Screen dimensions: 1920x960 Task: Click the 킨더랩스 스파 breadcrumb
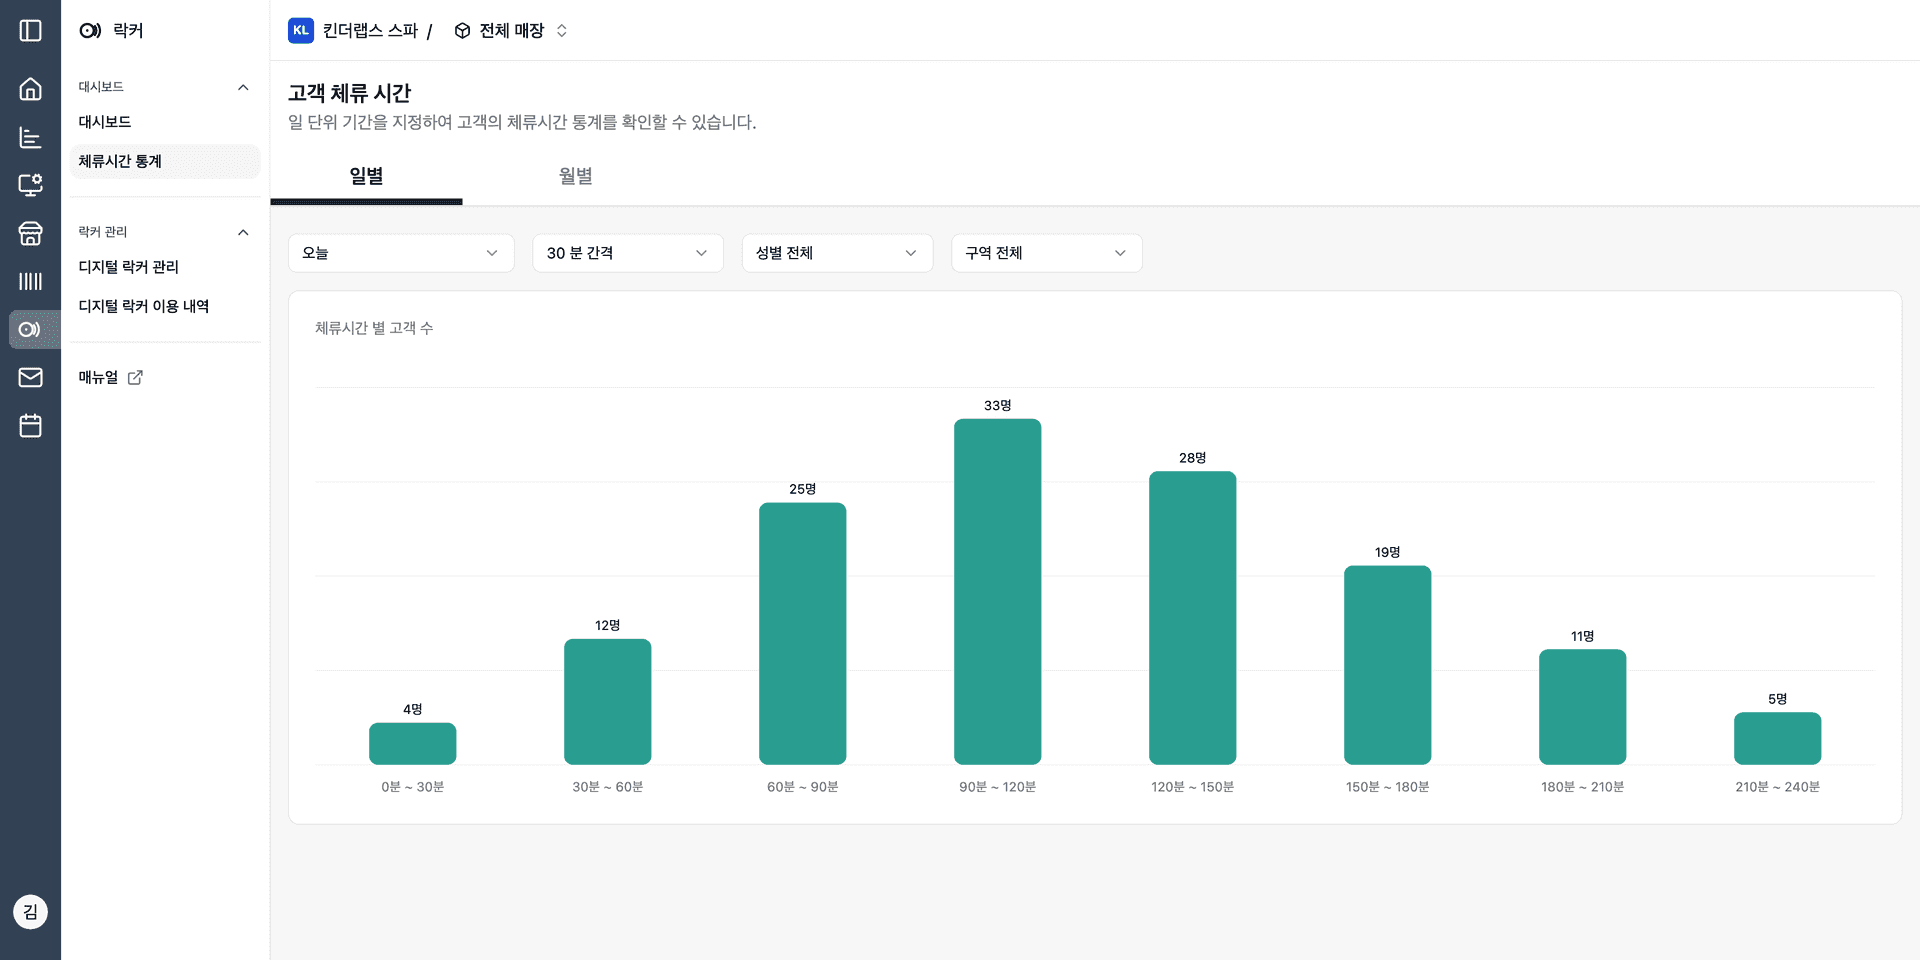tap(370, 31)
